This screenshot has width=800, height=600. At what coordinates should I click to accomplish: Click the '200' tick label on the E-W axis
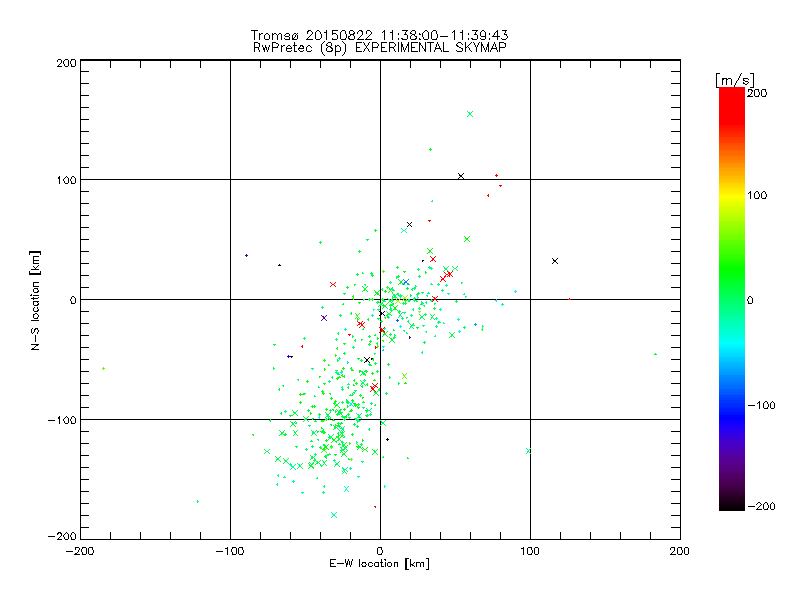(680, 551)
